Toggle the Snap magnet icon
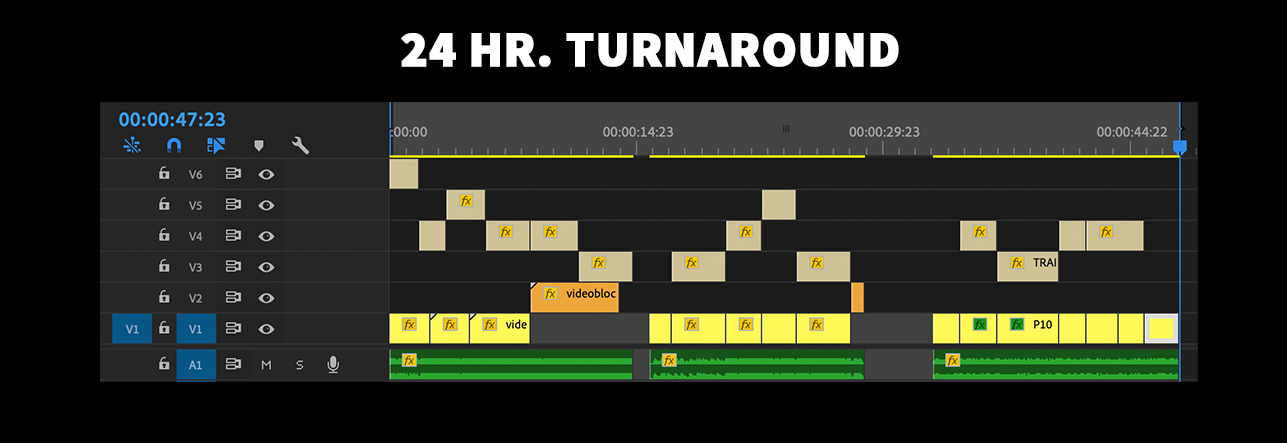Image resolution: width=1287 pixels, height=443 pixels. click(174, 145)
